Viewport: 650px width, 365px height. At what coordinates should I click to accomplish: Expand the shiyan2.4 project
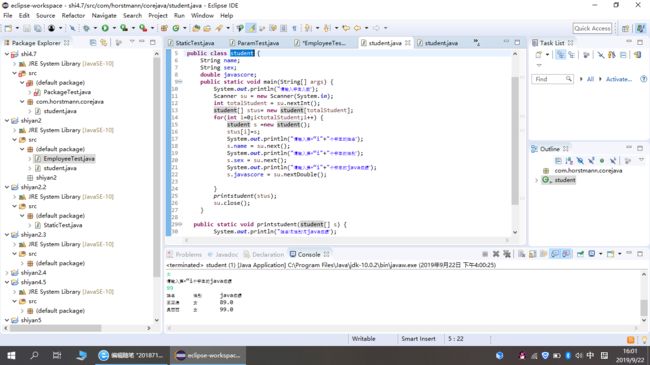pos(7,273)
